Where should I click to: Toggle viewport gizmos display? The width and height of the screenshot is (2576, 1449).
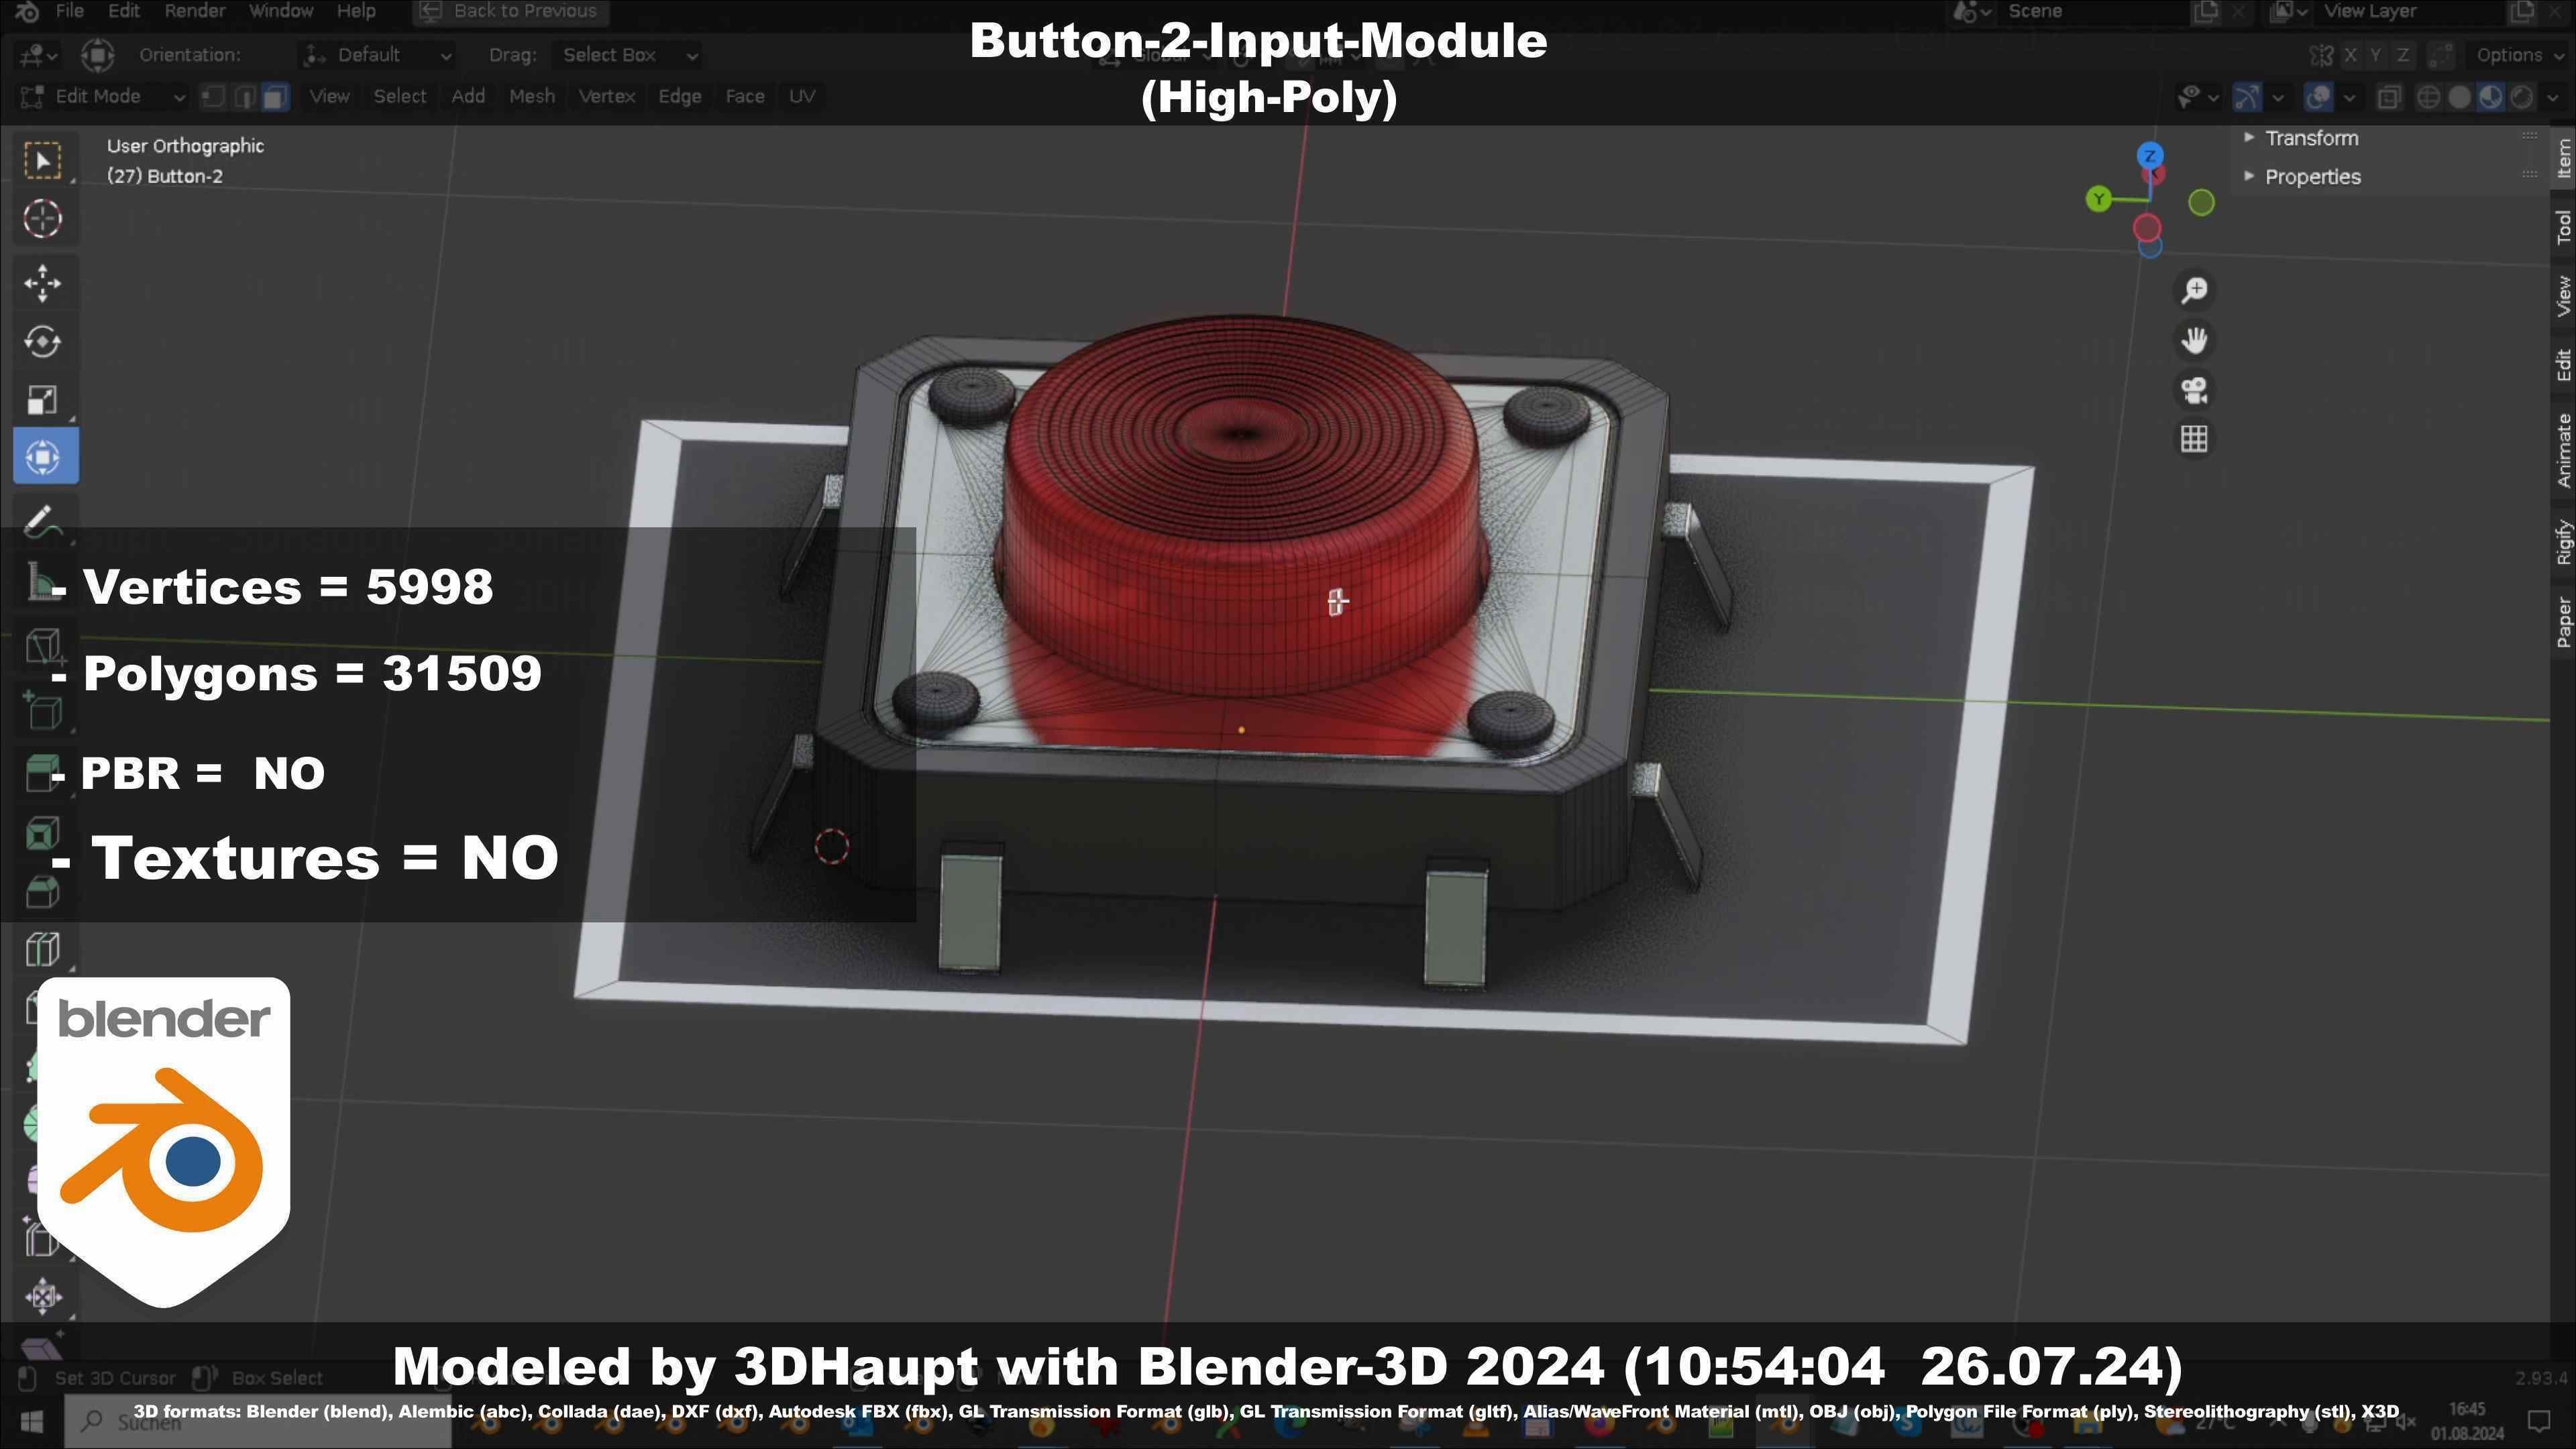point(2247,97)
